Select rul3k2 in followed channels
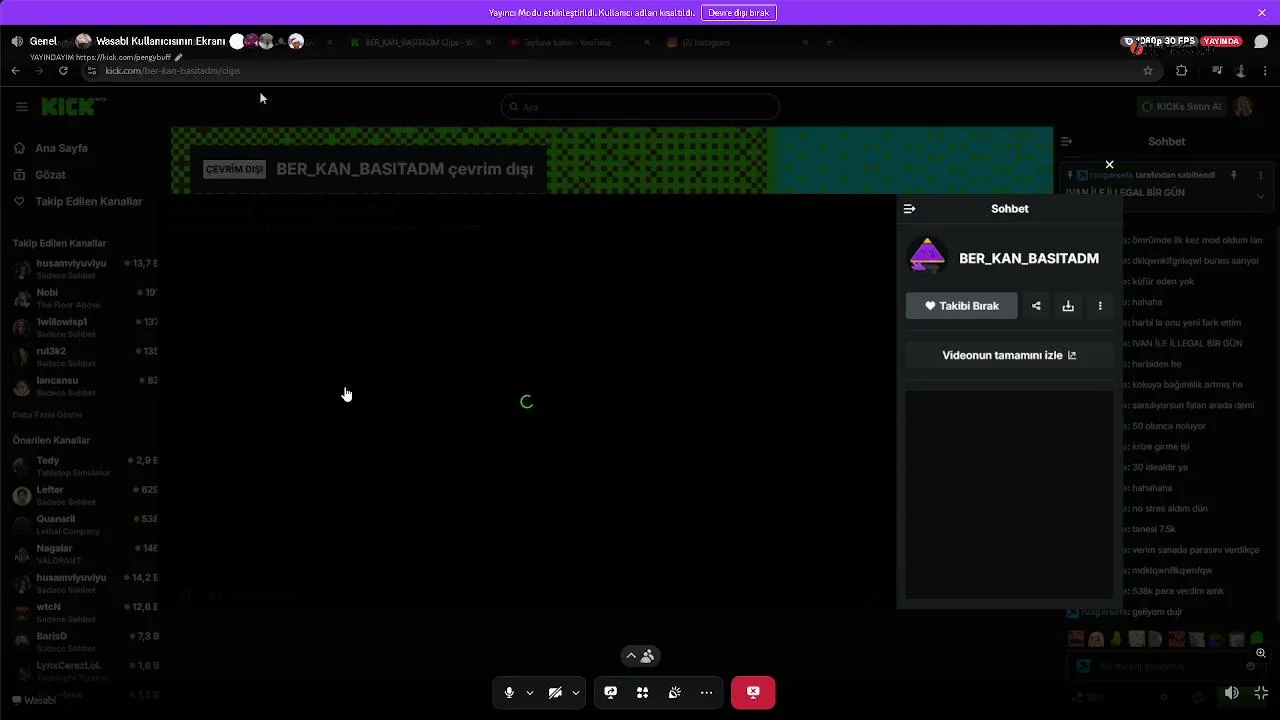The height and width of the screenshot is (720, 1280). click(x=83, y=357)
